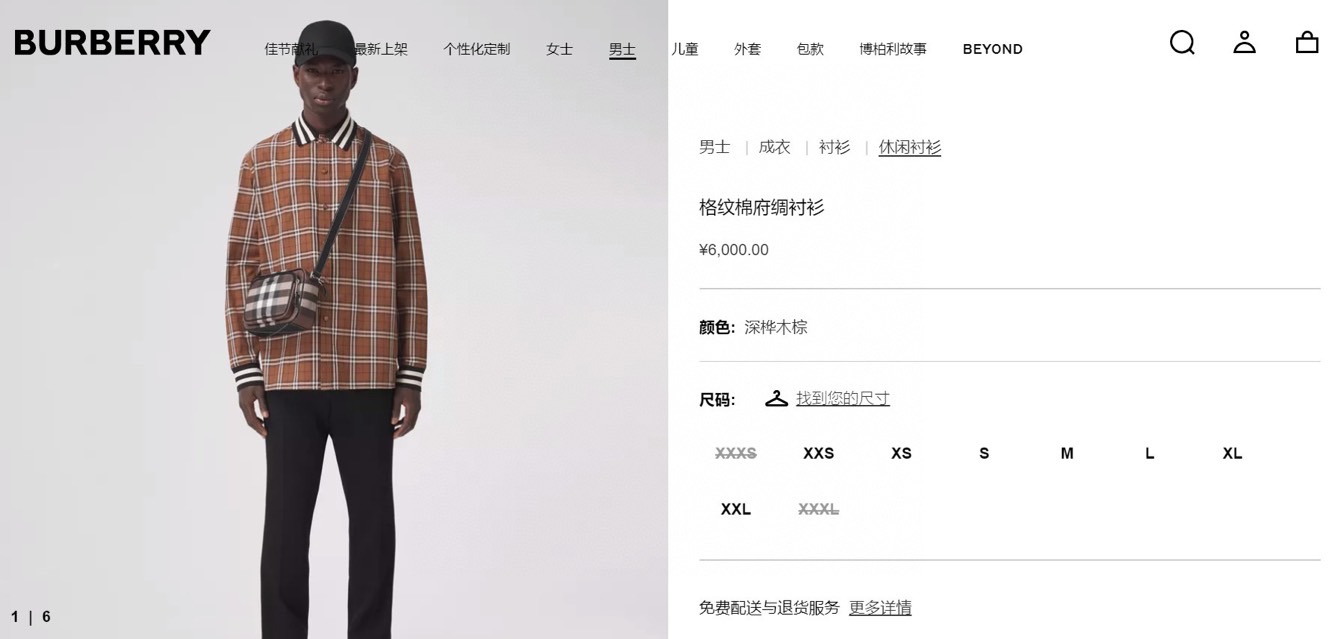Open the account profile icon
Image resolution: width=1335 pixels, height=639 pixels.
1244,42
